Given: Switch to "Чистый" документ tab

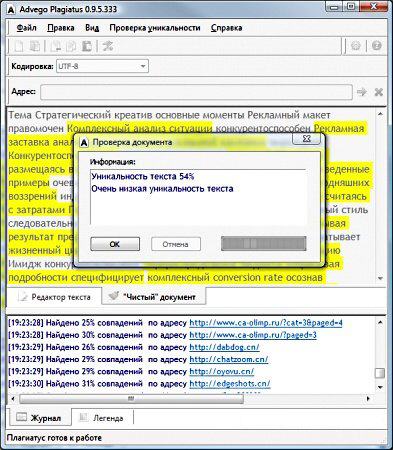Looking at the screenshot, I should tap(154, 297).
